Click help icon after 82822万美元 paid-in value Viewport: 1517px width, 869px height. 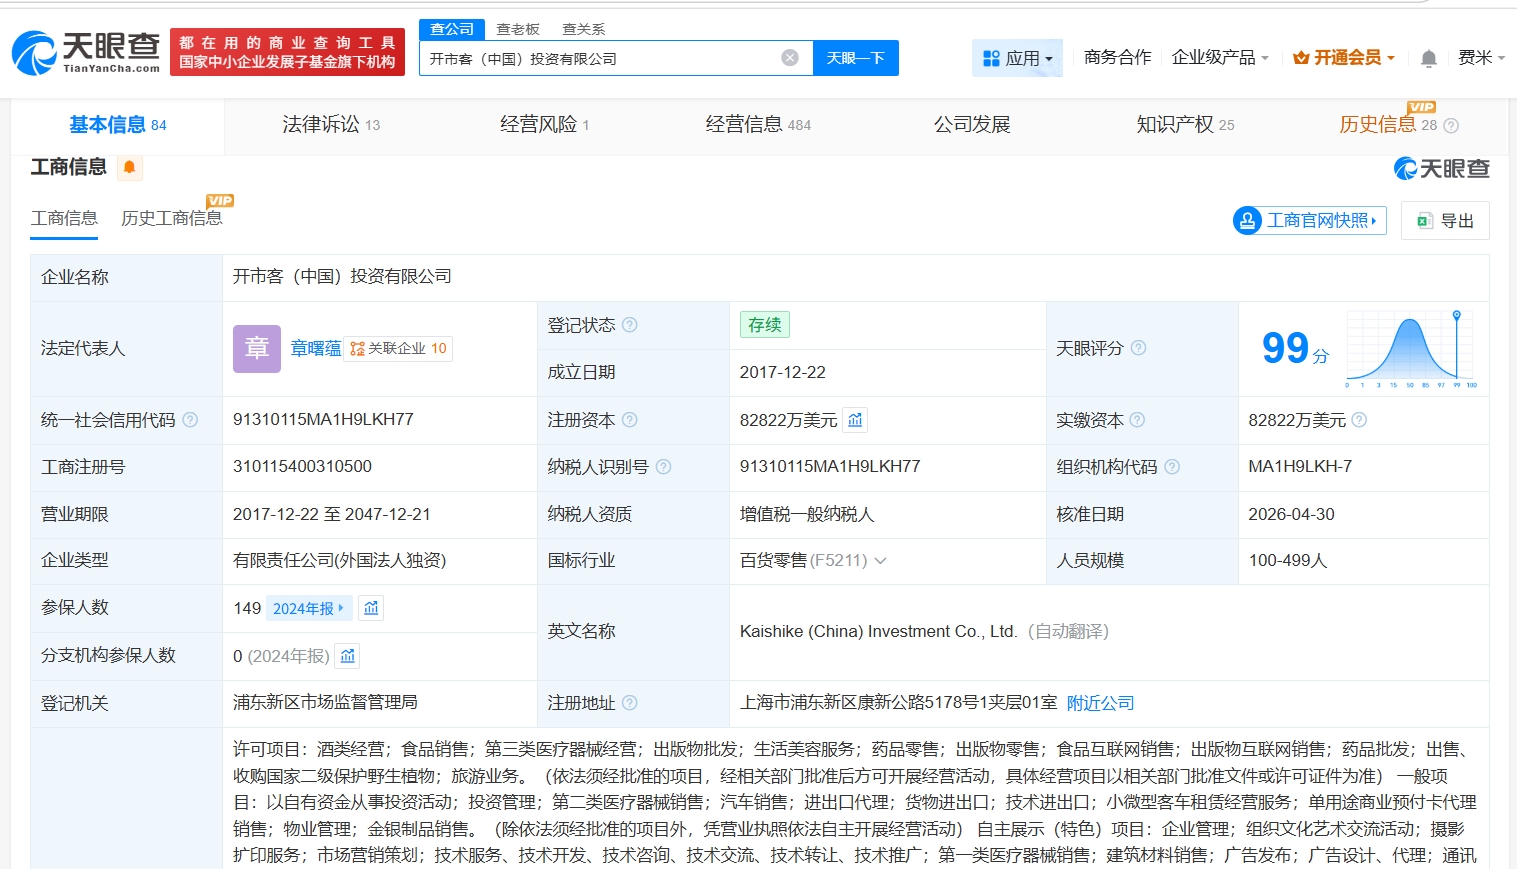1359,420
